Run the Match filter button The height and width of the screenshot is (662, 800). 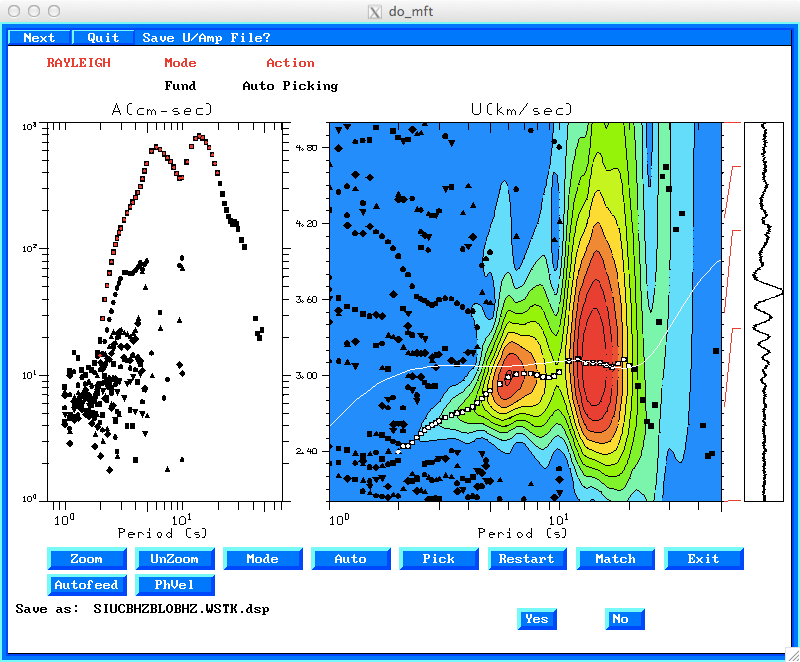tap(615, 559)
